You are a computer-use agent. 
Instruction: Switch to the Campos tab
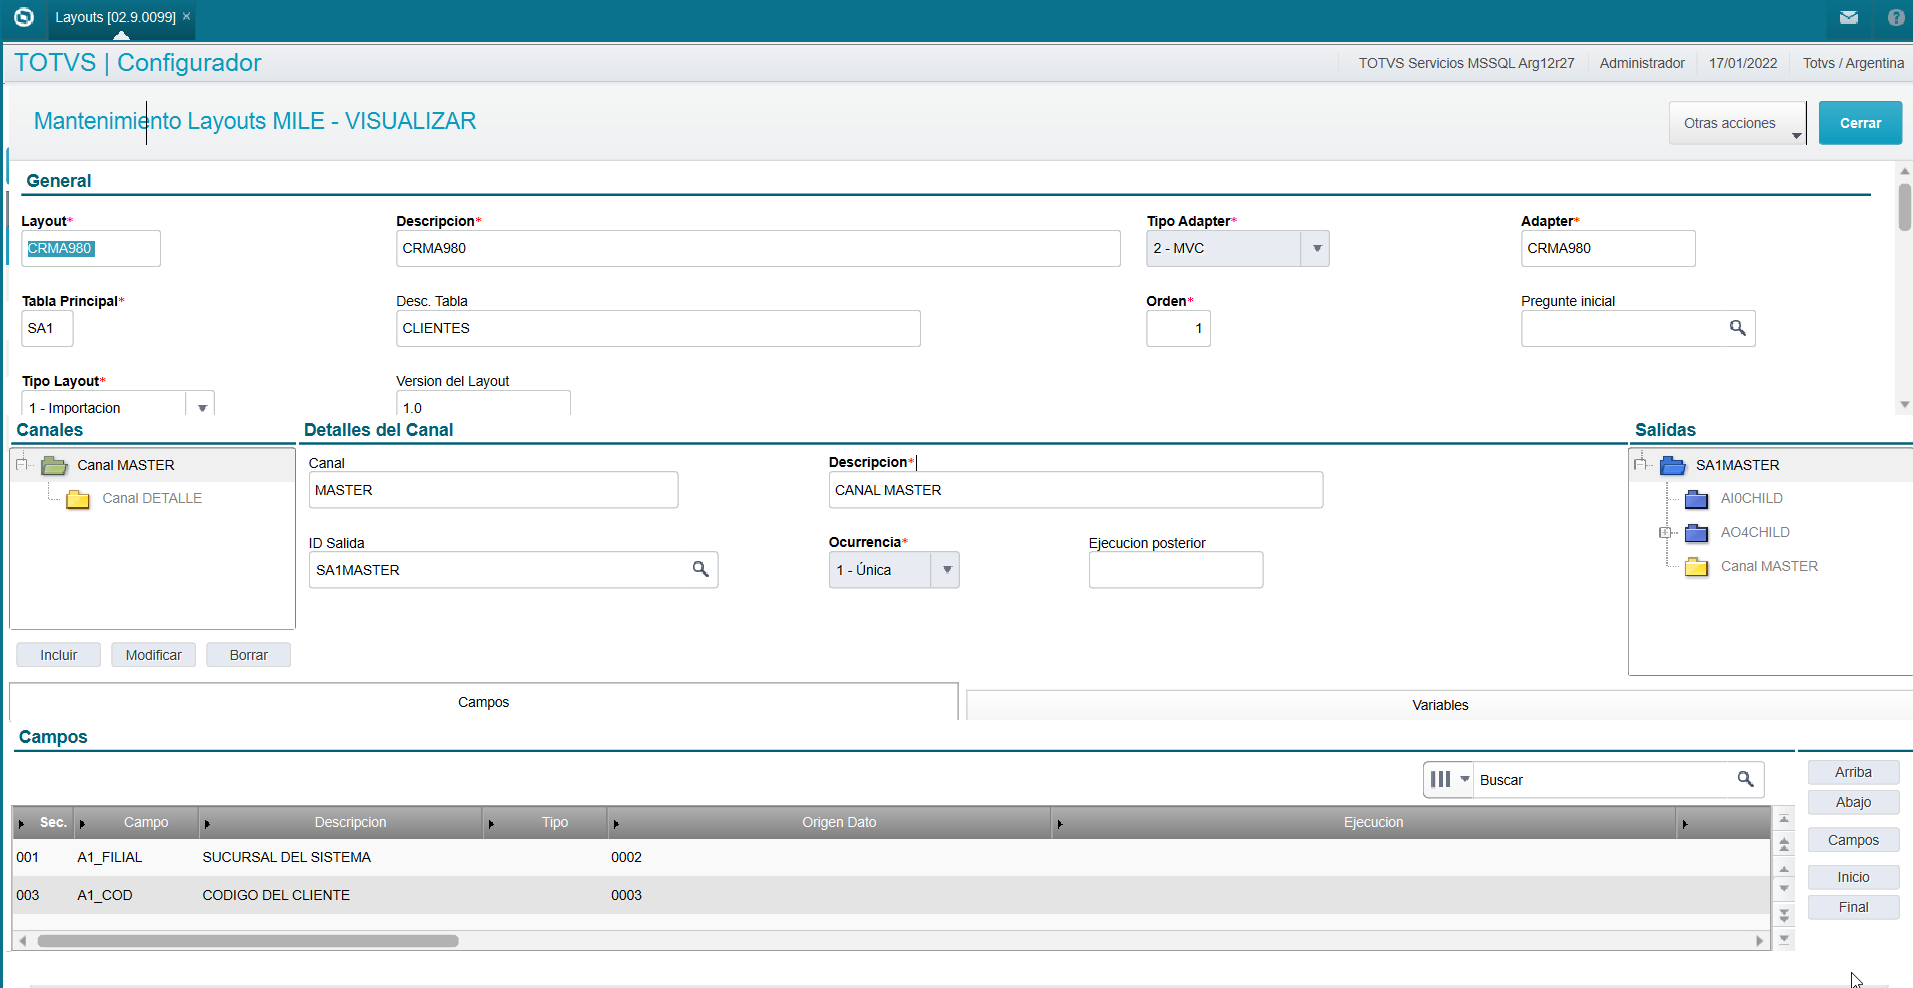click(484, 702)
